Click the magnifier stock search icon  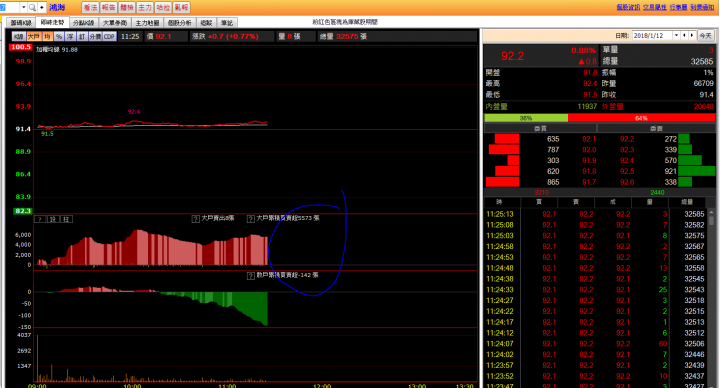click(x=32, y=7)
